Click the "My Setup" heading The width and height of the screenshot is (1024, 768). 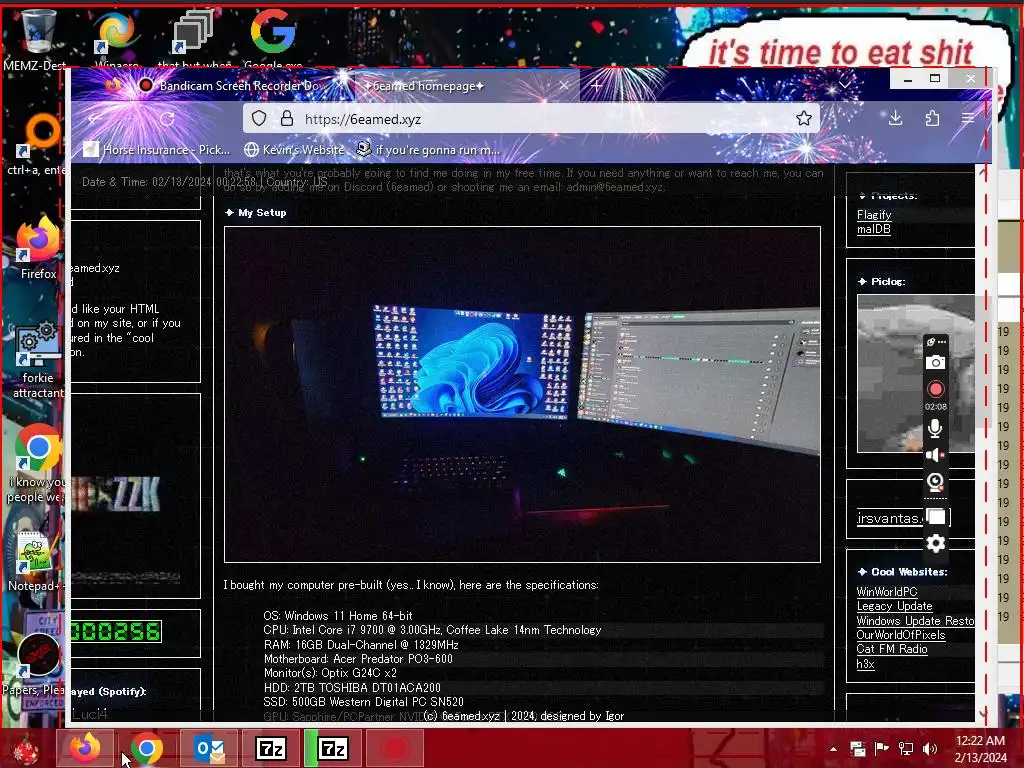coord(262,212)
